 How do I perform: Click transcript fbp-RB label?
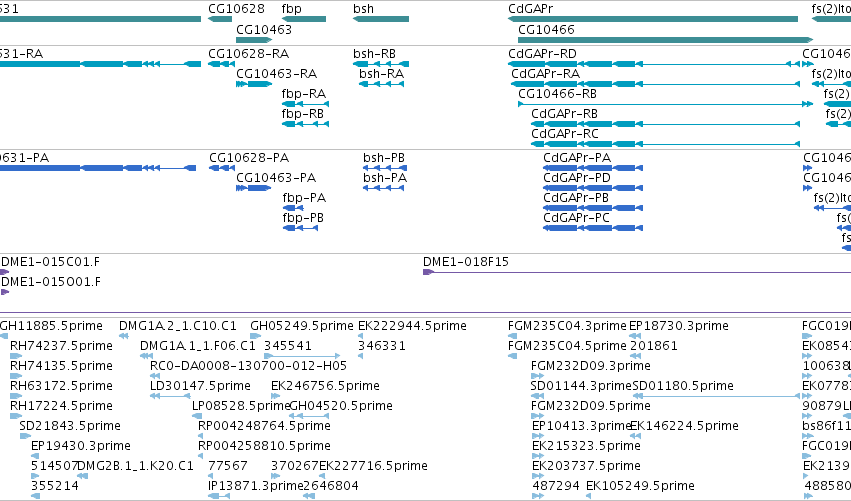[x=303, y=114]
